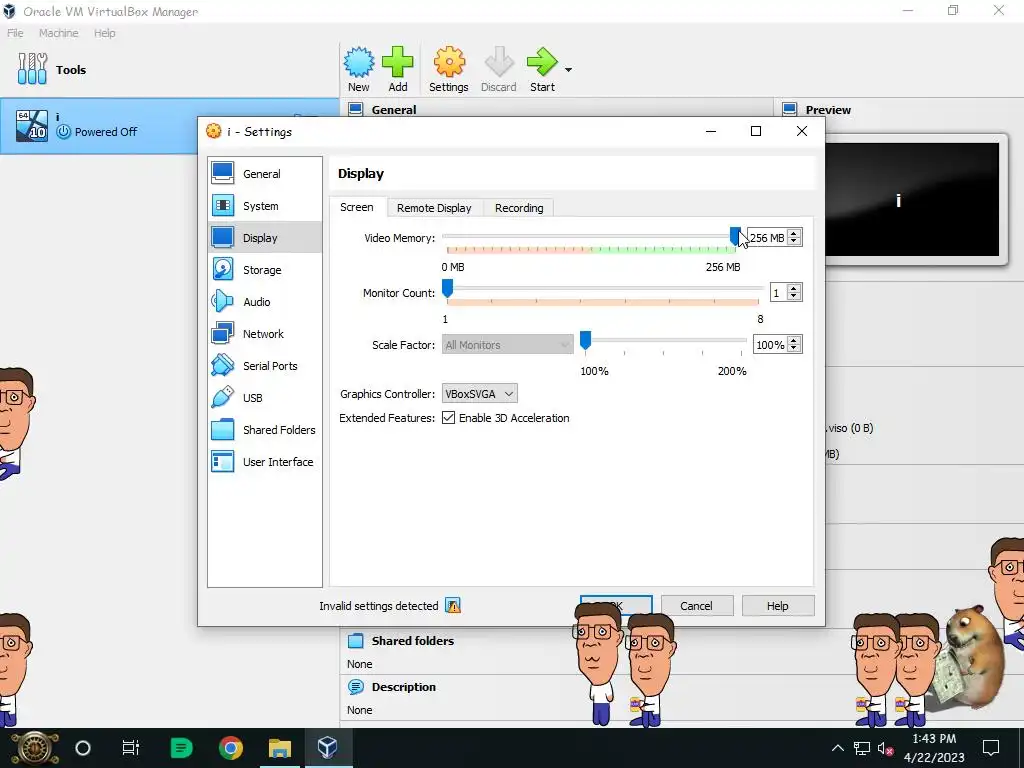Increase Scale Factor with up stepper
The height and width of the screenshot is (768, 1024).
pyautogui.click(x=794, y=340)
